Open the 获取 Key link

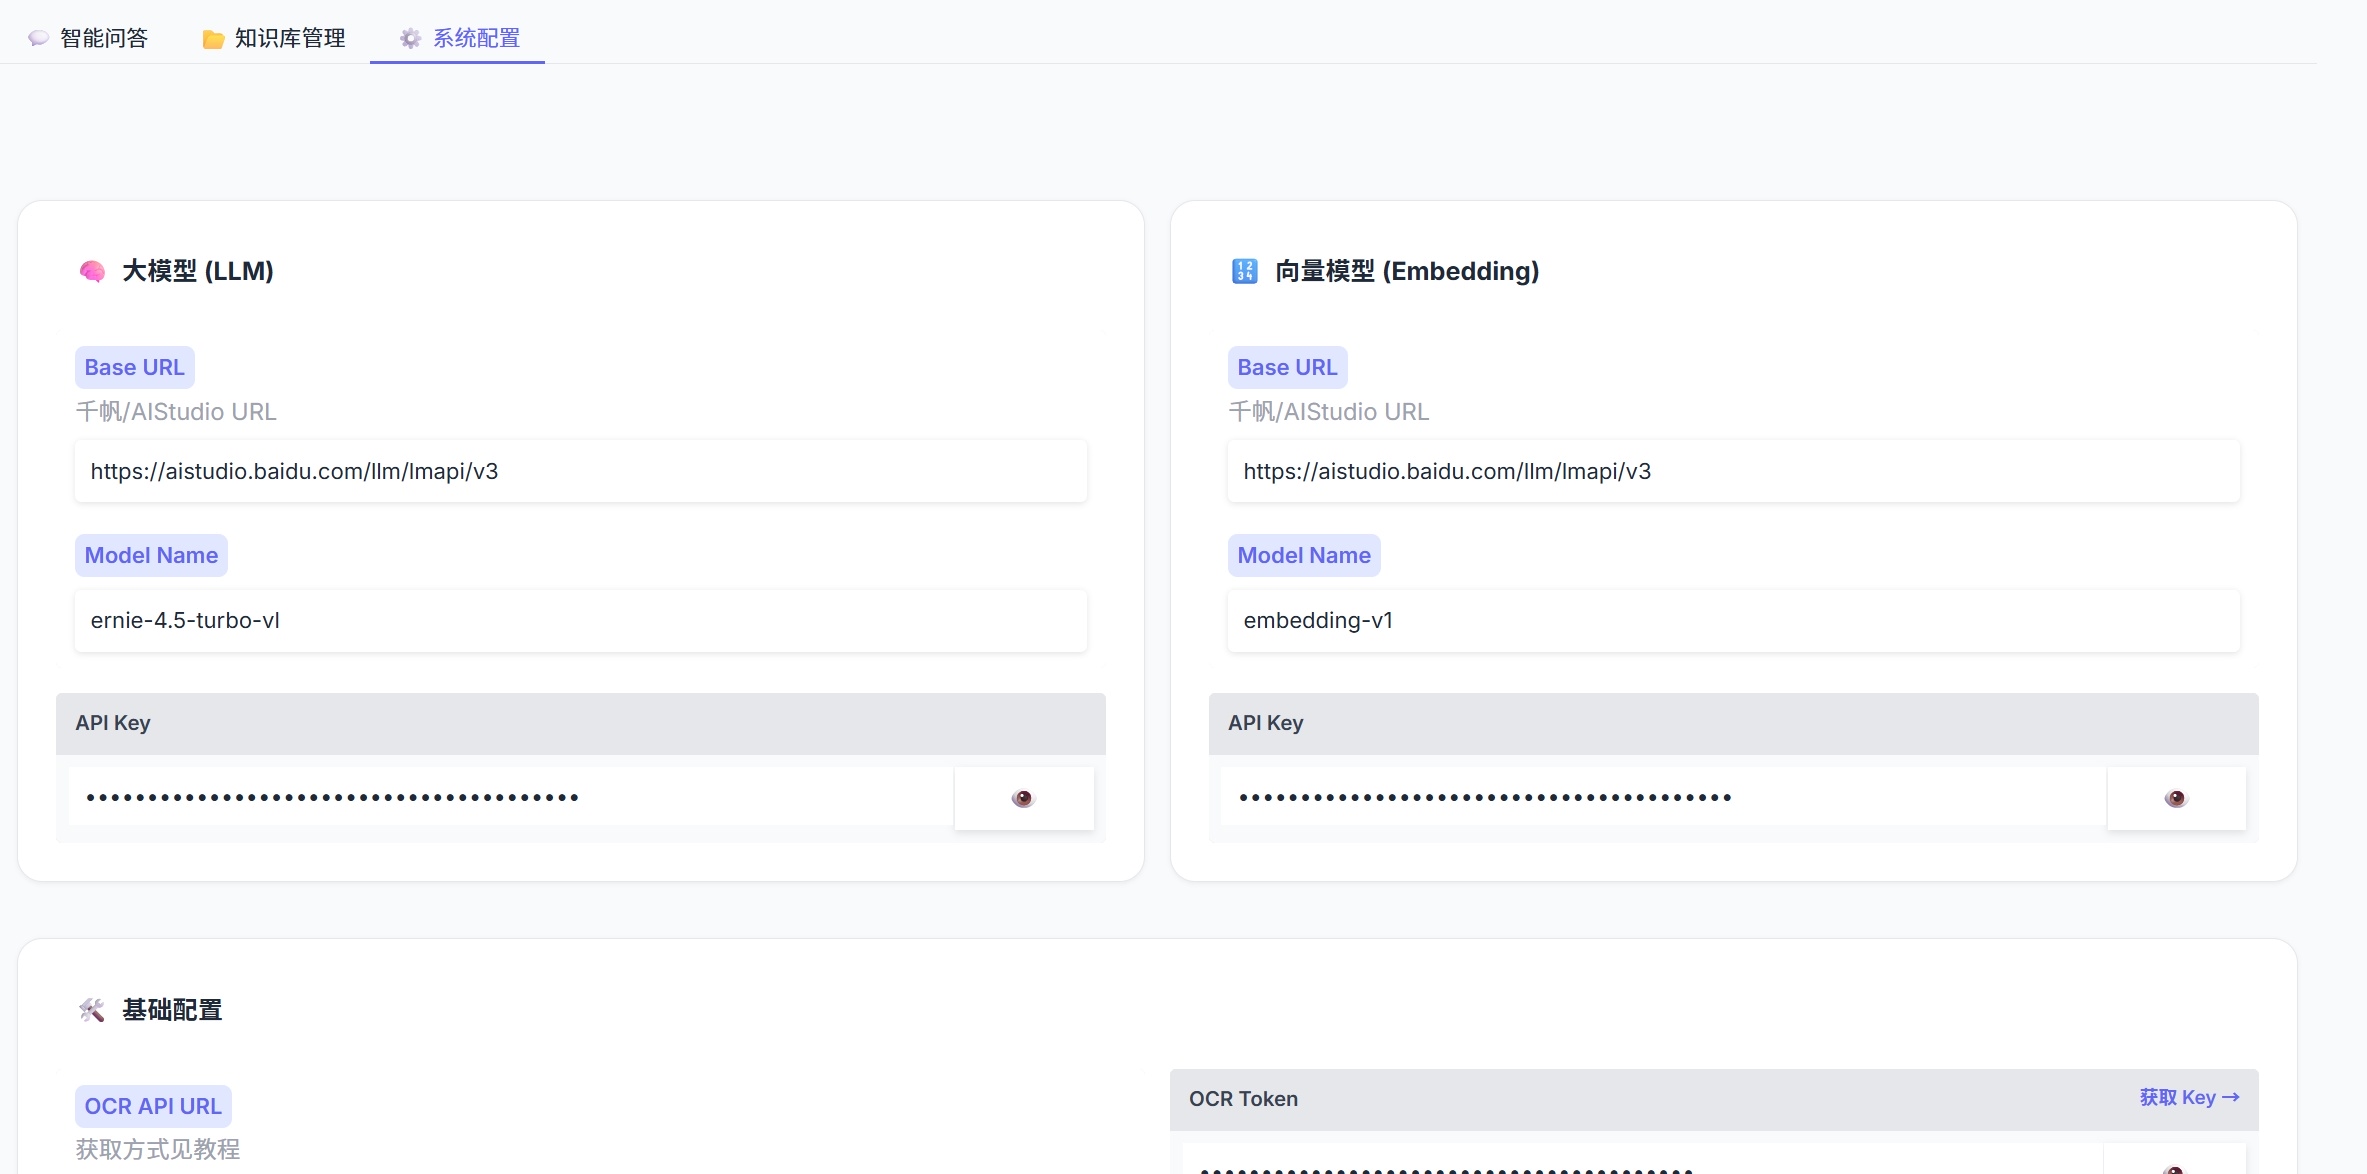pos(2188,1097)
